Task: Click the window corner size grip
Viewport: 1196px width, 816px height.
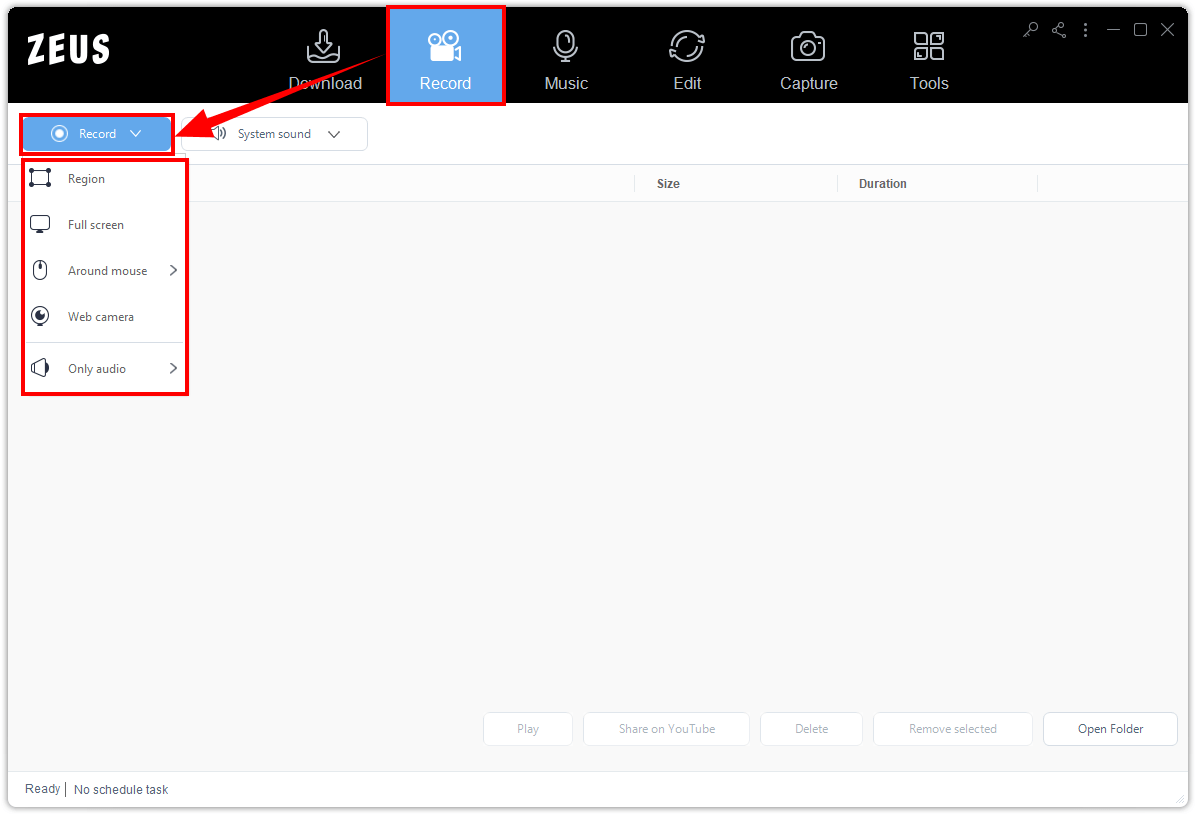Action: coord(1180,798)
